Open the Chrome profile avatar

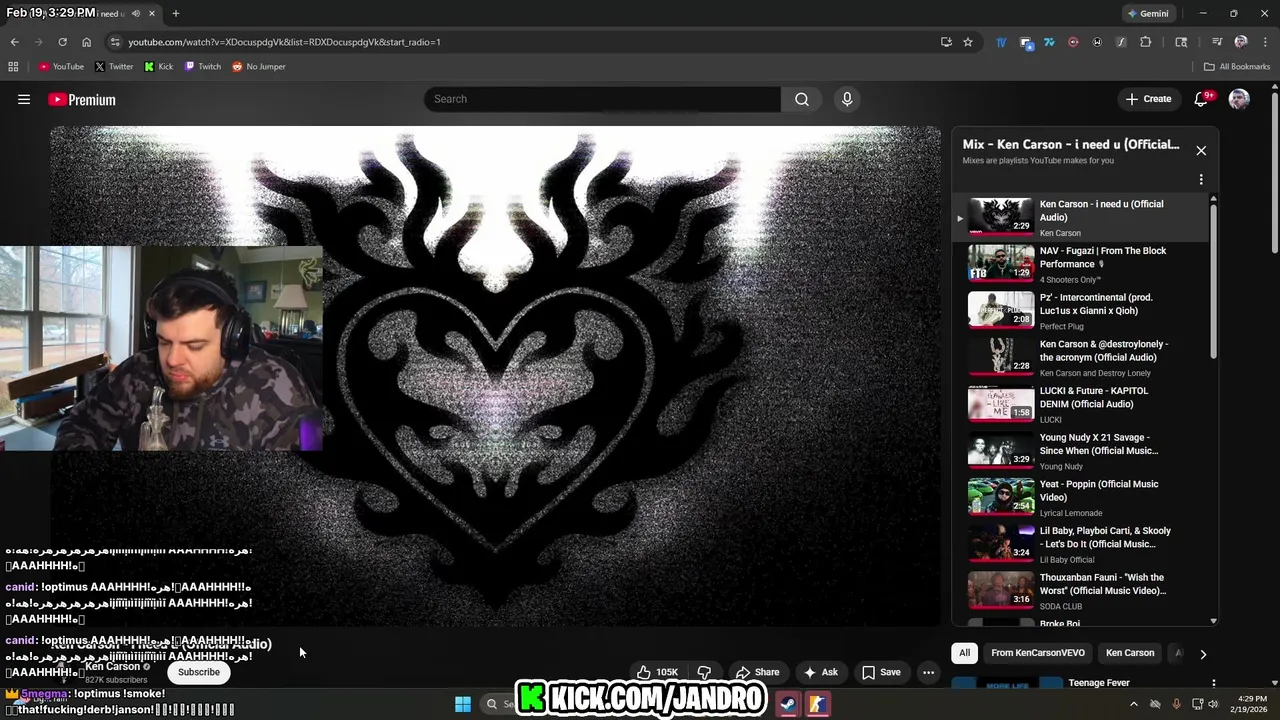(x=1241, y=42)
